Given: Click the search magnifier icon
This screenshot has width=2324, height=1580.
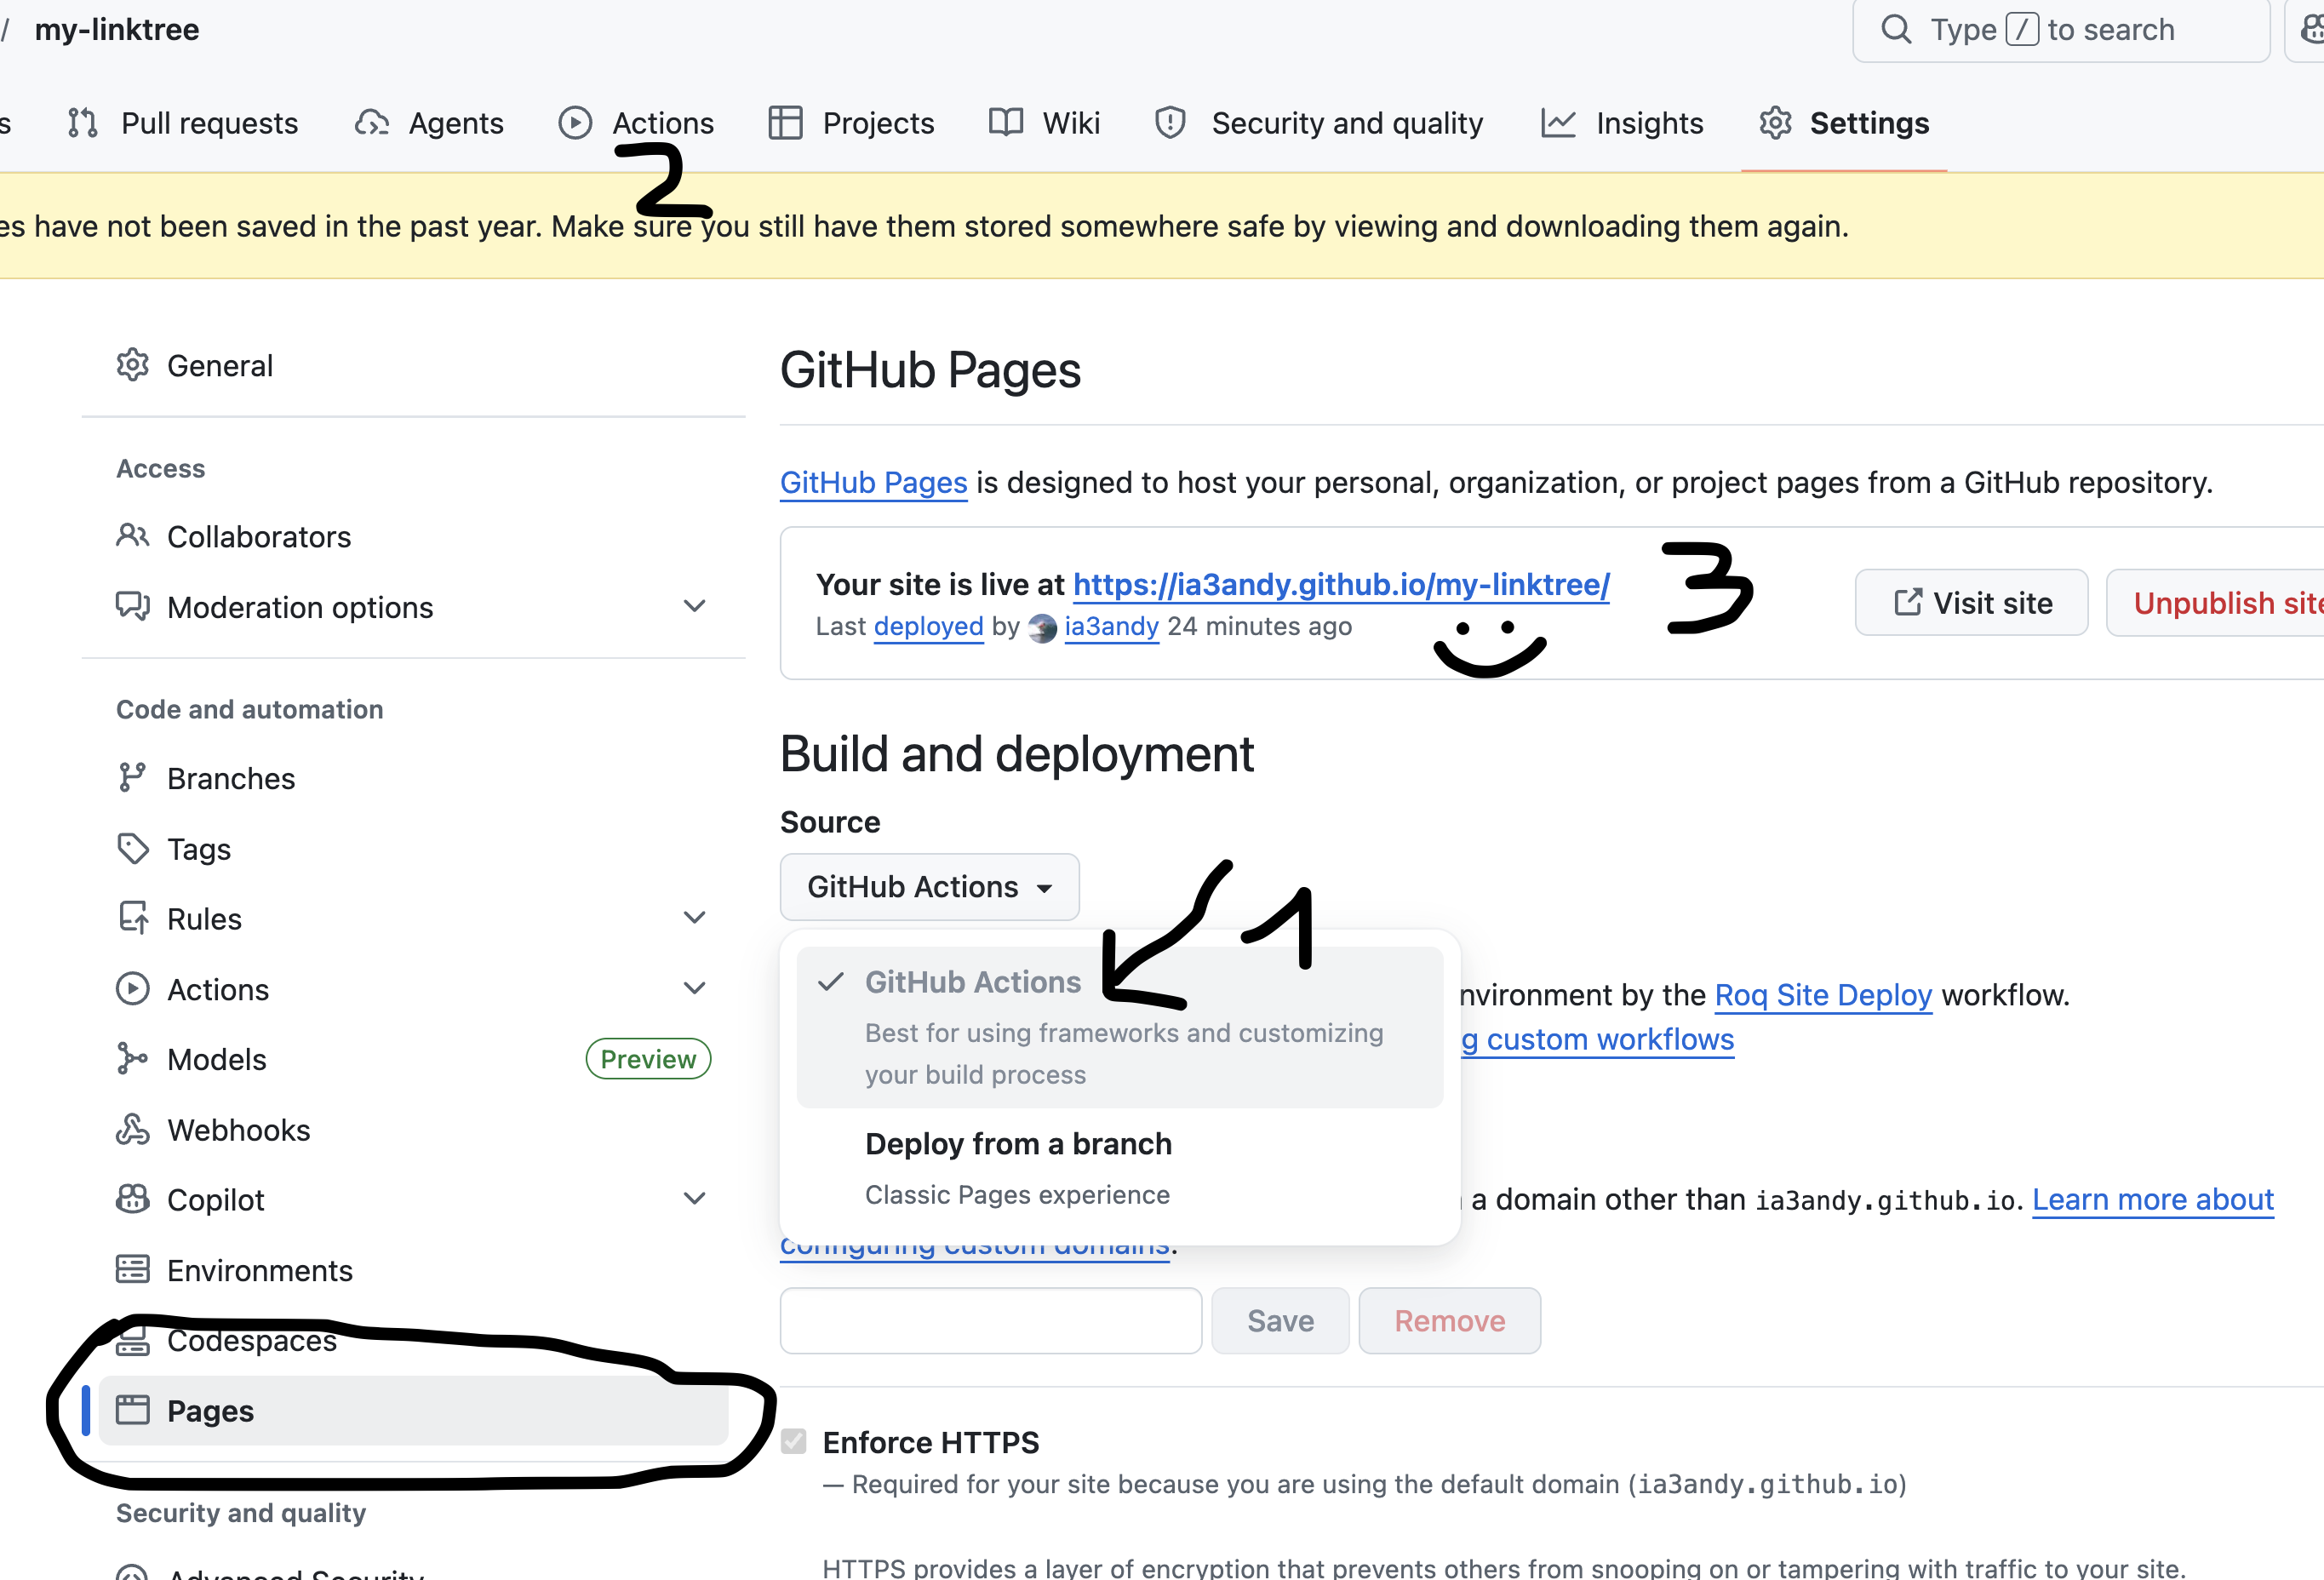Looking at the screenshot, I should tap(1896, 29).
